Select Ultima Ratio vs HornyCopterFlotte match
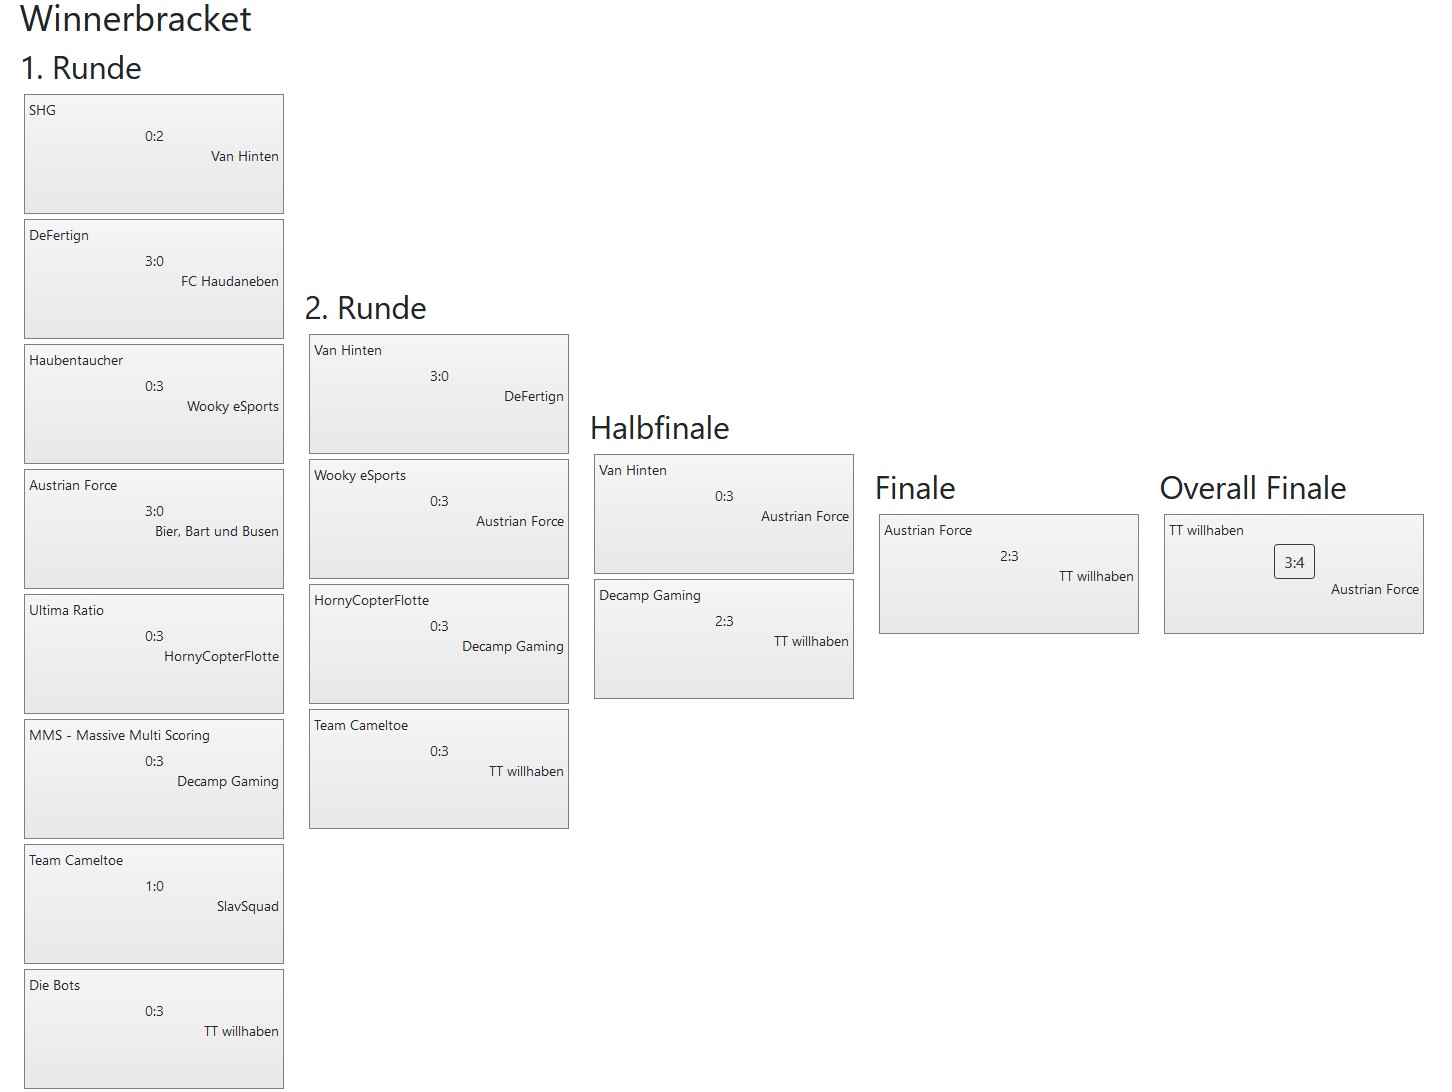Image resolution: width=1452 pixels, height=1092 pixels. point(153,654)
